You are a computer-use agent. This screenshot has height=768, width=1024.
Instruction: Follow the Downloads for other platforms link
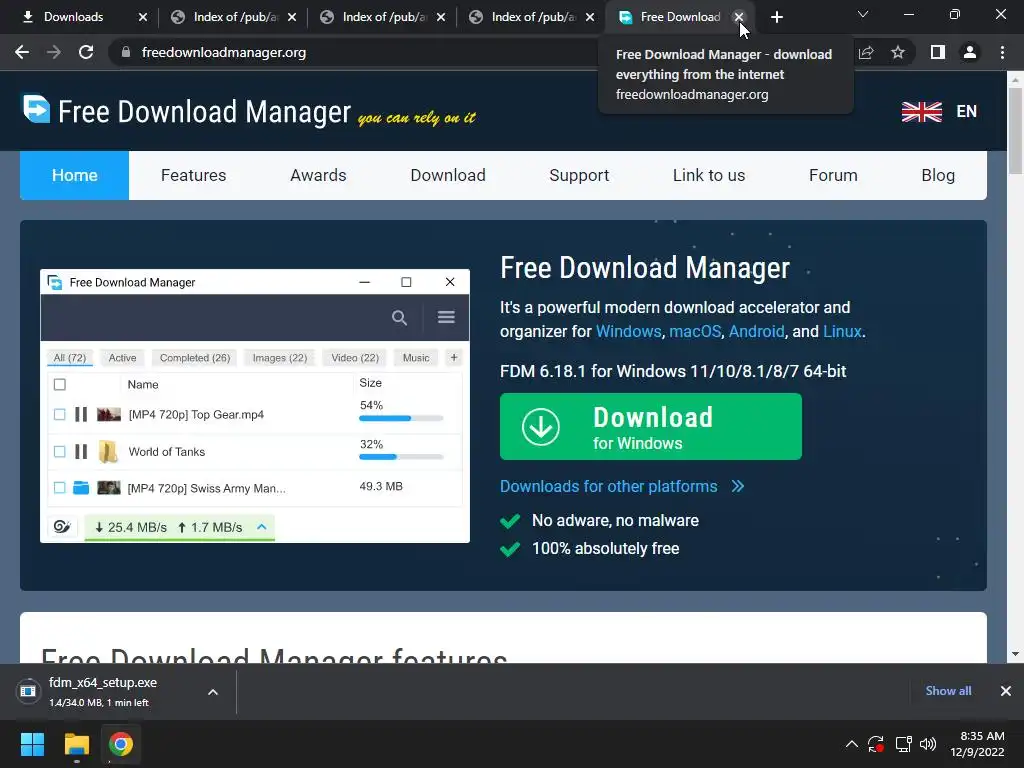click(609, 487)
